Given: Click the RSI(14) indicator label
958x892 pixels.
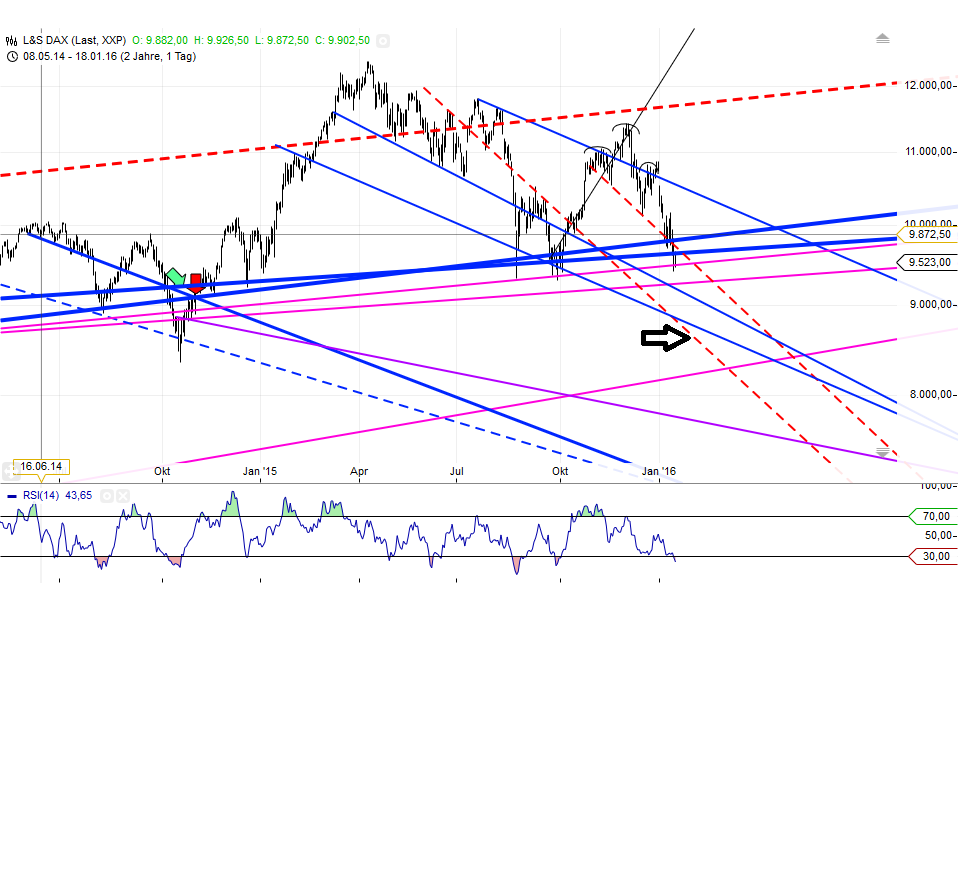Looking at the screenshot, I should [x=41, y=495].
